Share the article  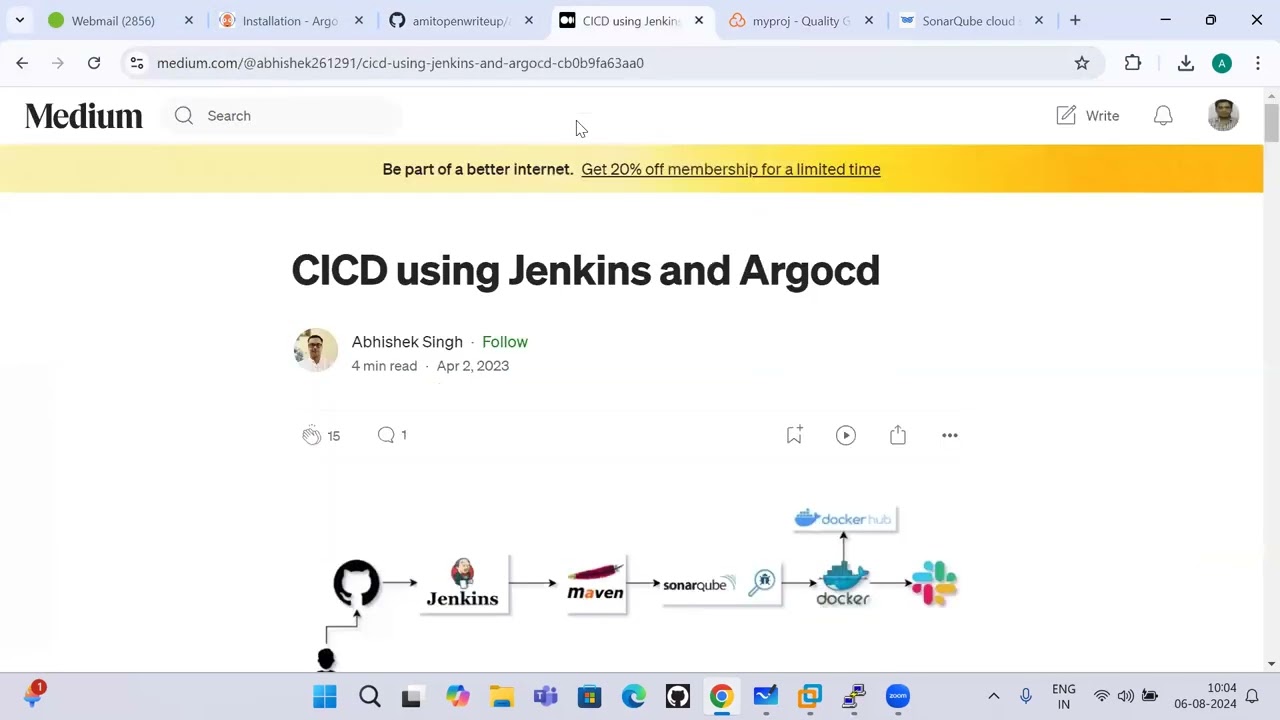(898, 435)
